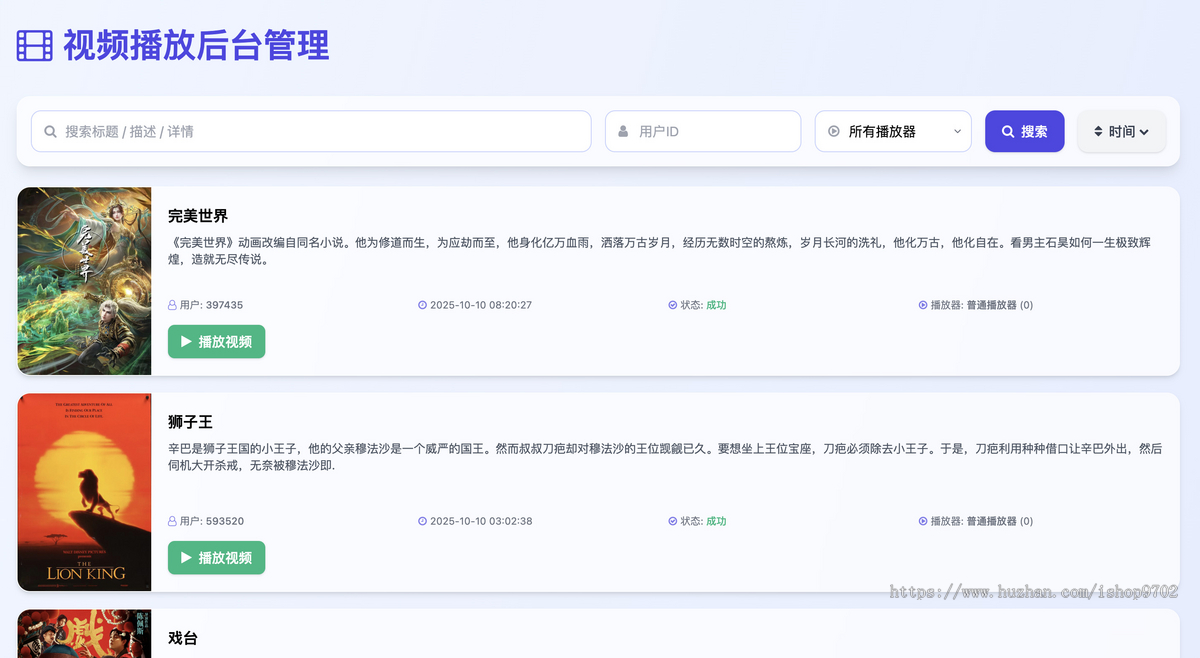Click 状态: 成功 in 完美世界 row
The image size is (1200, 658).
click(703, 305)
